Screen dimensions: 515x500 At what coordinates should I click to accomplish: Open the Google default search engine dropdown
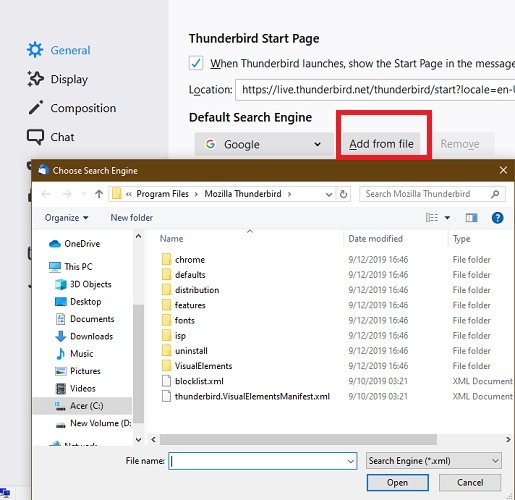tap(264, 144)
